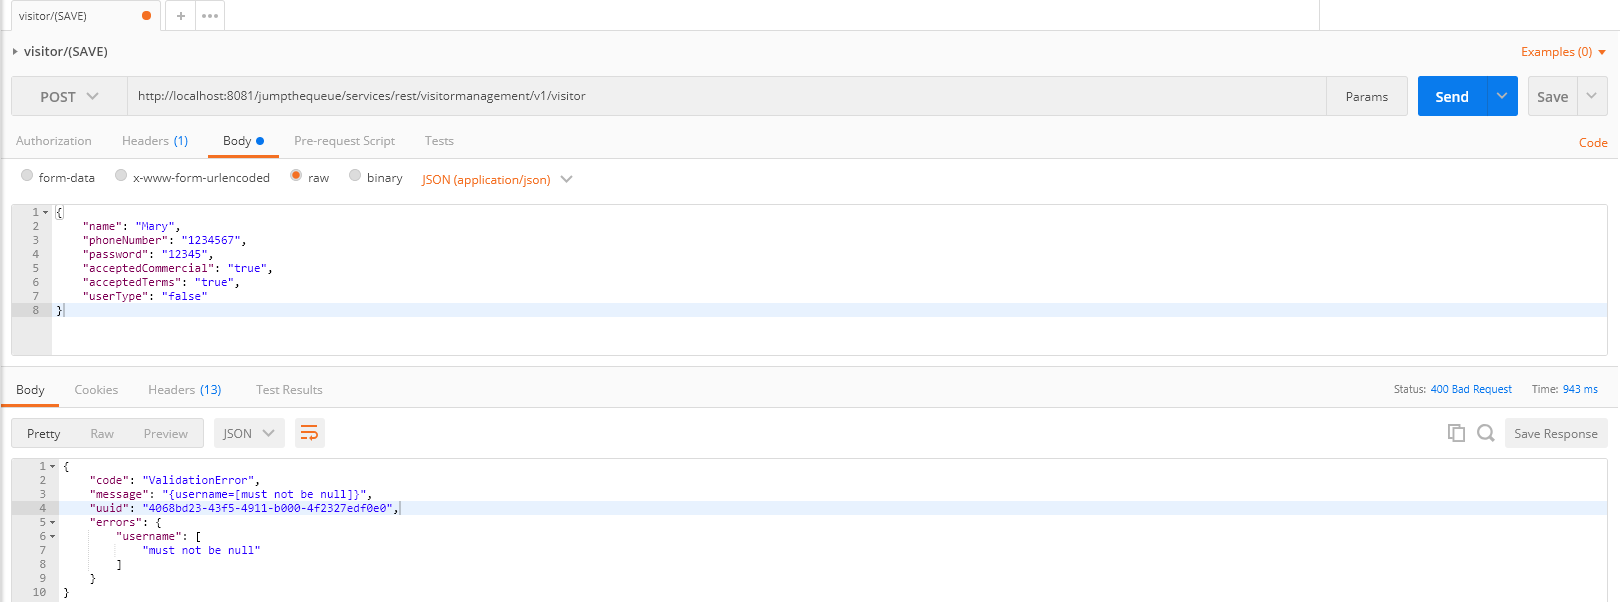Open the Examples (0) dropdown
1620x602 pixels.
[1563, 52]
